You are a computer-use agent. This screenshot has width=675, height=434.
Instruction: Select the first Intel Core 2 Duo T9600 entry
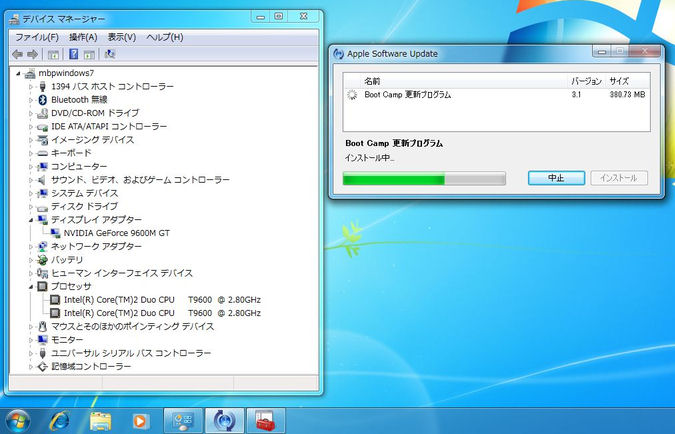coord(162,300)
